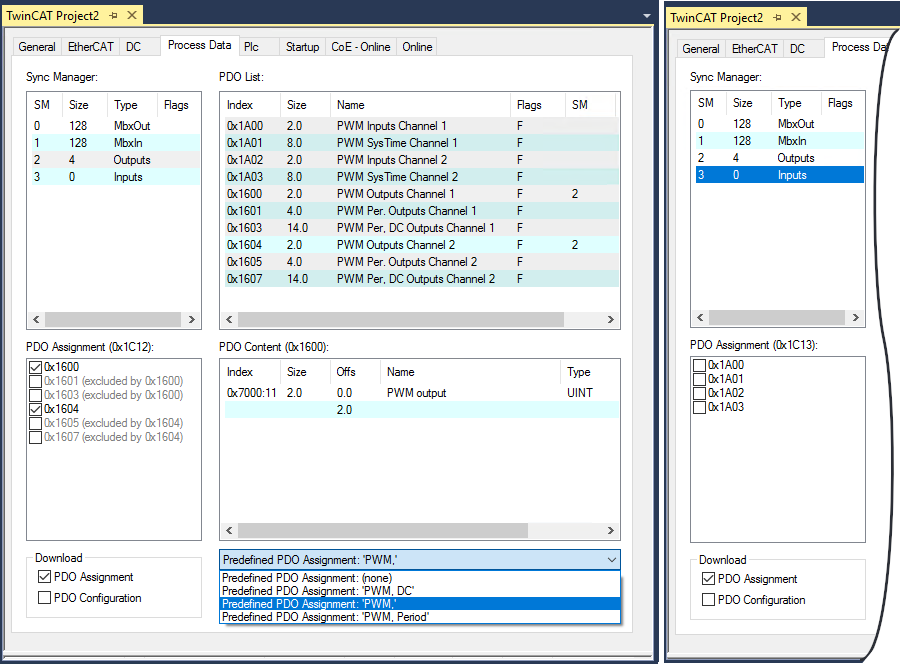Enable PDO Configuration download in right window

click(x=708, y=600)
